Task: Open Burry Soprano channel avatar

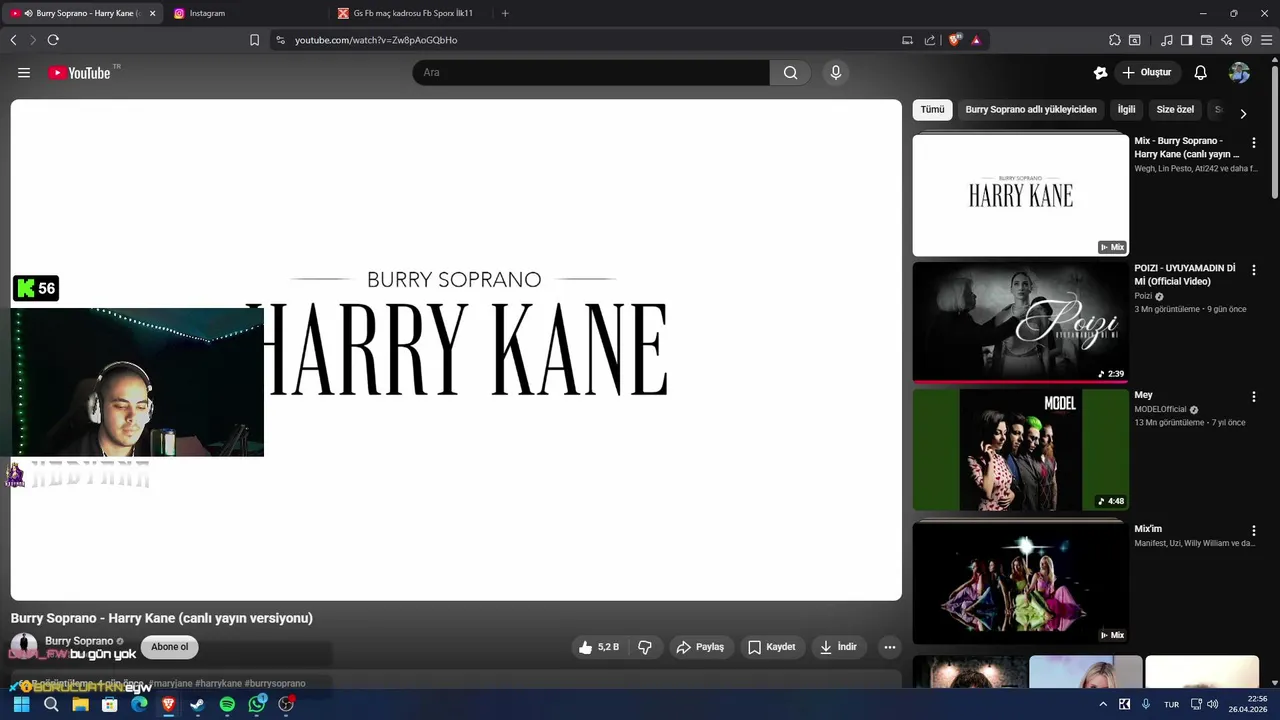Action: [x=24, y=647]
